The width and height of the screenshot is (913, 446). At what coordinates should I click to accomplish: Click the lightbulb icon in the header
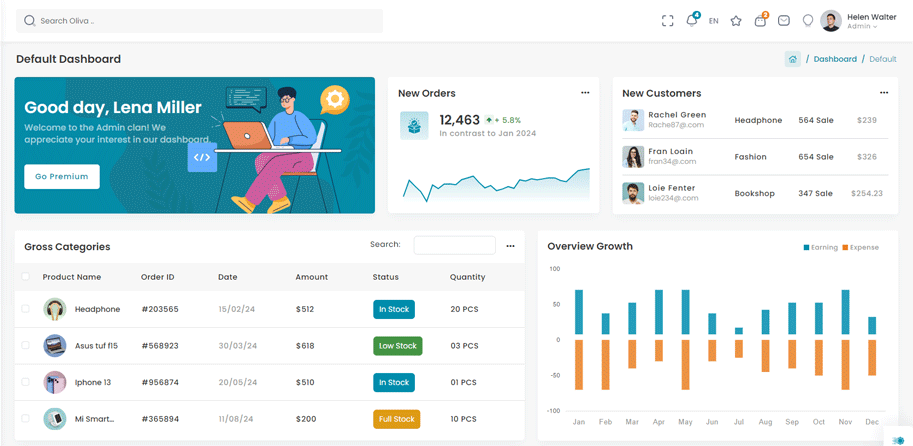[x=808, y=21]
